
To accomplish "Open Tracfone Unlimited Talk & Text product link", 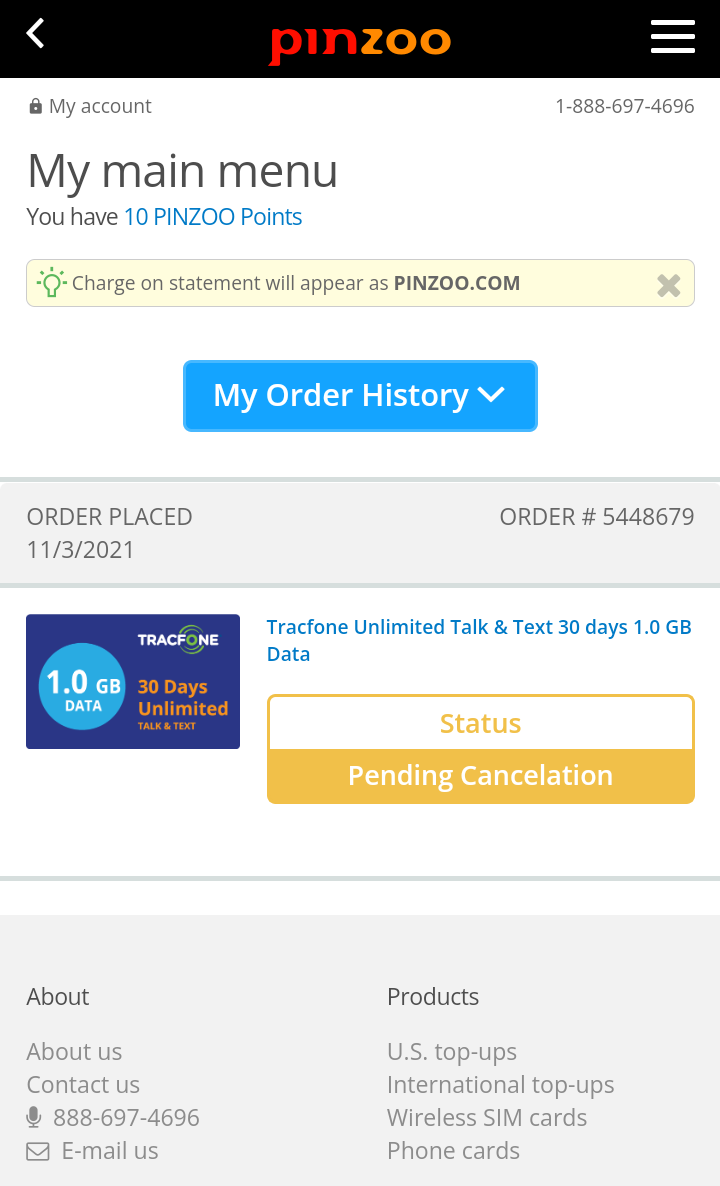I will tap(479, 640).
